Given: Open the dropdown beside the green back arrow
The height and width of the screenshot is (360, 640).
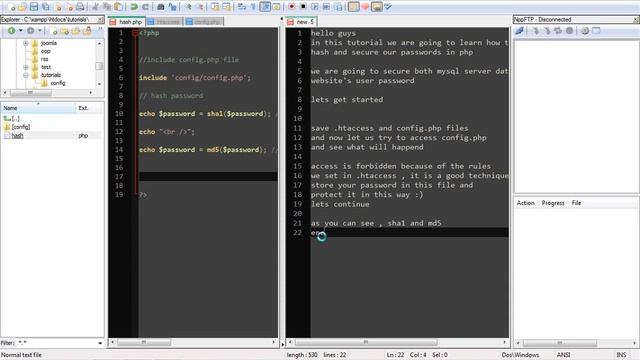Looking at the screenshot, I should pos(20,31).
